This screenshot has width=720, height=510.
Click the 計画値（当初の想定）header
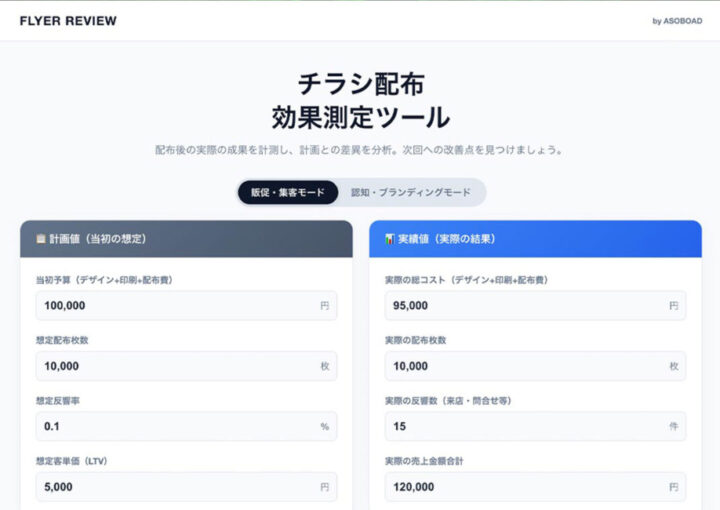click(186, 239)
